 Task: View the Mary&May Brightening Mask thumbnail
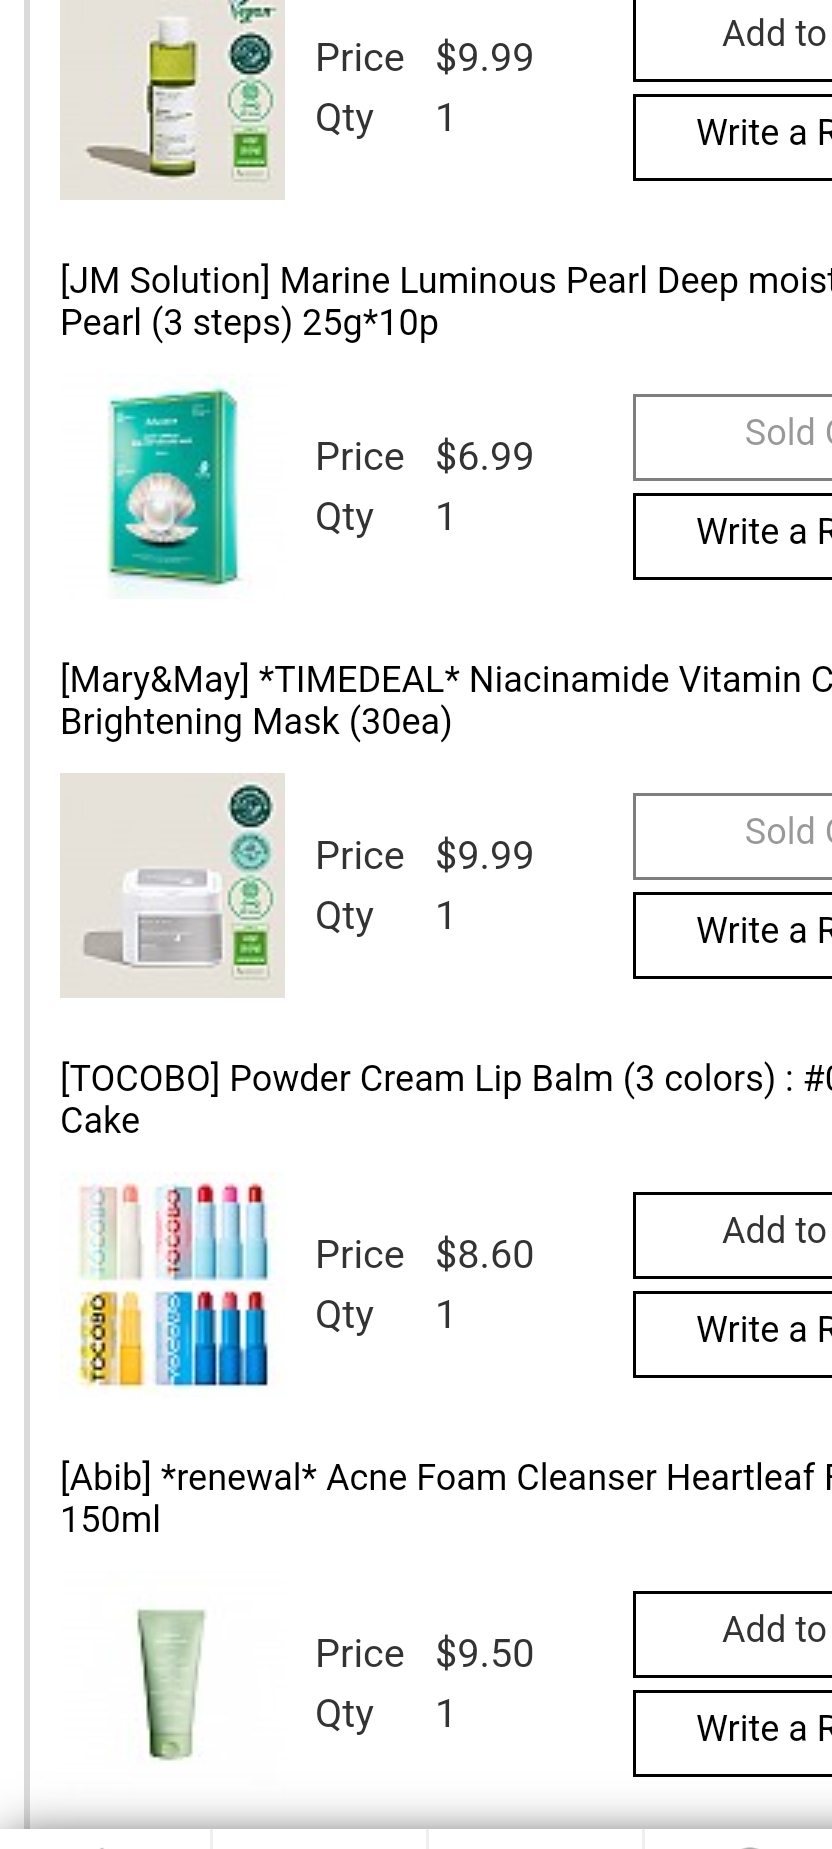coord(172,885)
